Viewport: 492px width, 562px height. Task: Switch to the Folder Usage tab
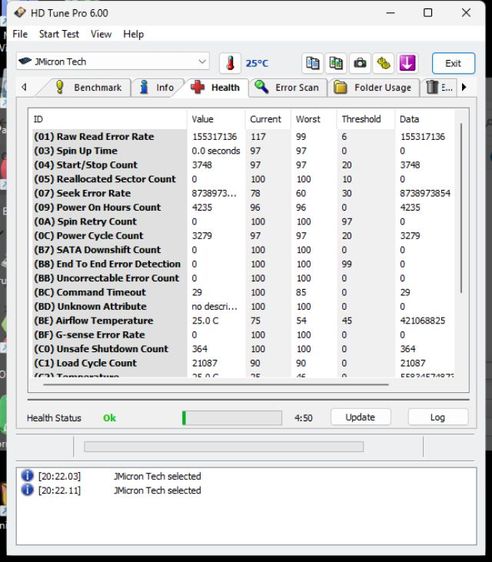374,87
